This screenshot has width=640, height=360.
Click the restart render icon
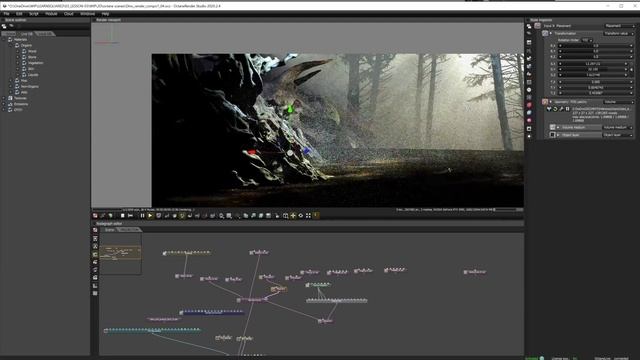(130, 216)
